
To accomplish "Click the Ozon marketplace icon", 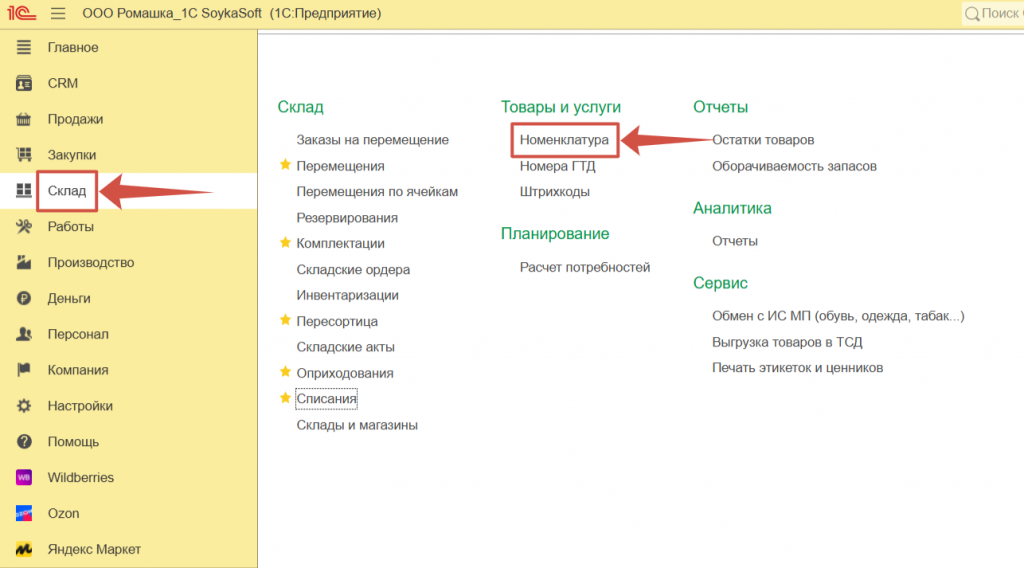I will pyautogui.click(x=24, y=514).
